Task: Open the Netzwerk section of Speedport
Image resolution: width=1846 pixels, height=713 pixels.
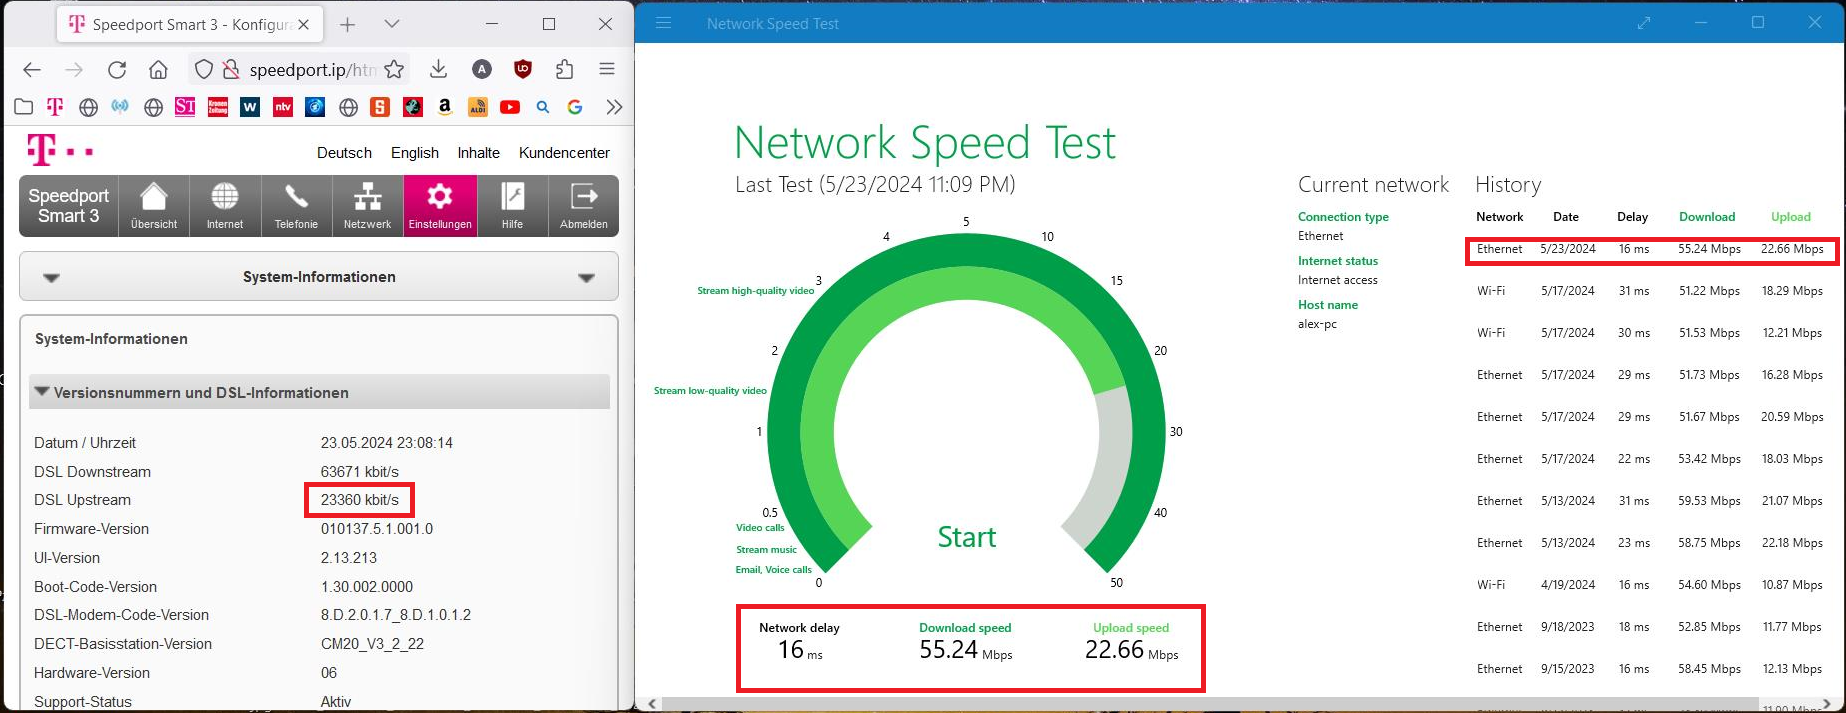Action: tap(367, 206)
